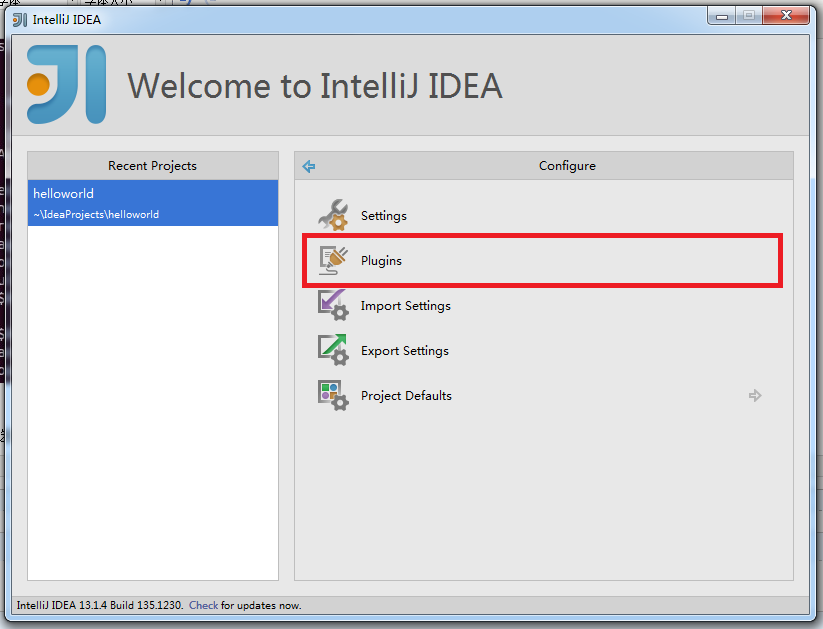
Task: Click the Settings wrench and gear icon
Action: coord(333,215)
